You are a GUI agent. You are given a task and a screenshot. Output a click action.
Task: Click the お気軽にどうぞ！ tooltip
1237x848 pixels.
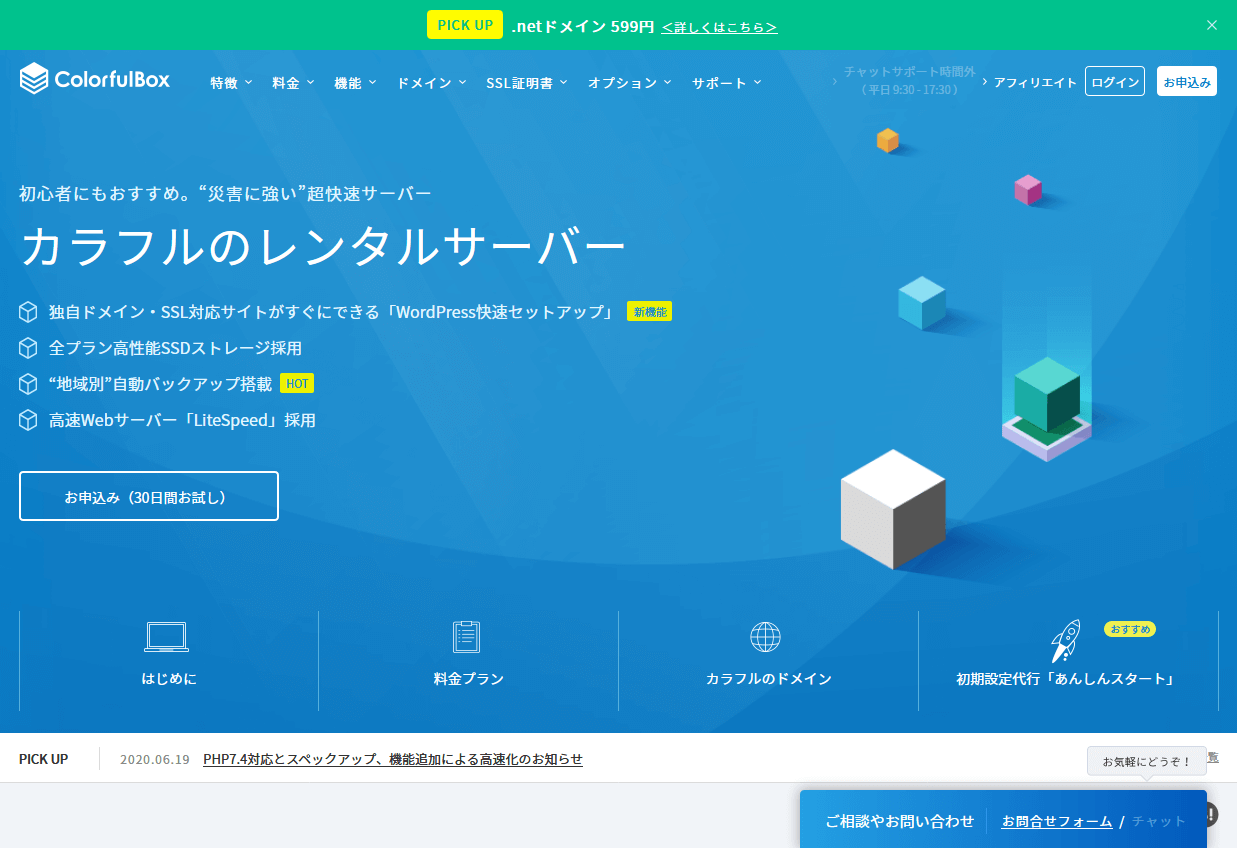pos(1147,761)
